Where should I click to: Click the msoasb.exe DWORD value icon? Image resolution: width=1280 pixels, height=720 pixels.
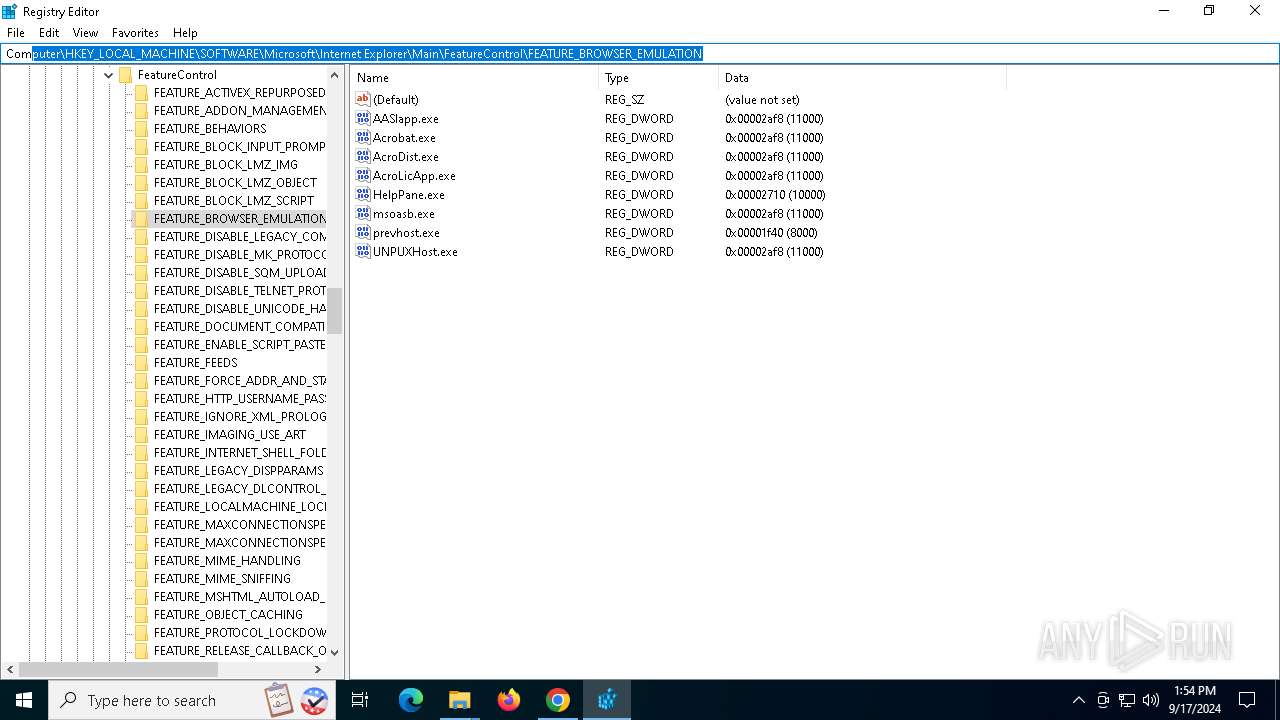[363, 213]
